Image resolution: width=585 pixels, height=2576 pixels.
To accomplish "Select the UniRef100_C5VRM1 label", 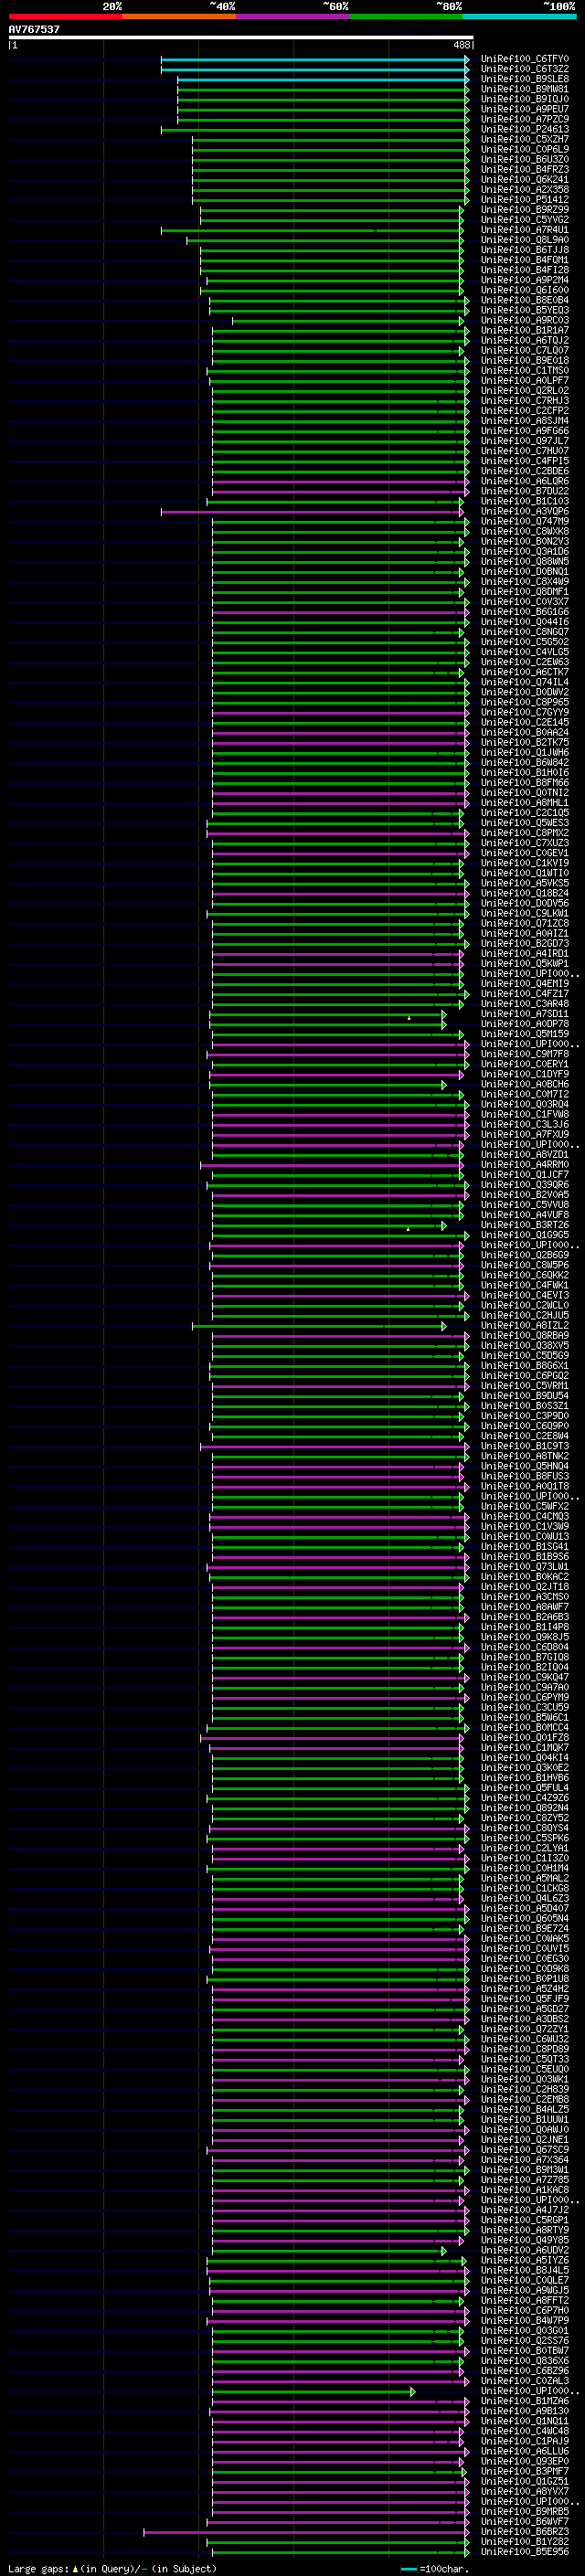I will pos(524,1386).
